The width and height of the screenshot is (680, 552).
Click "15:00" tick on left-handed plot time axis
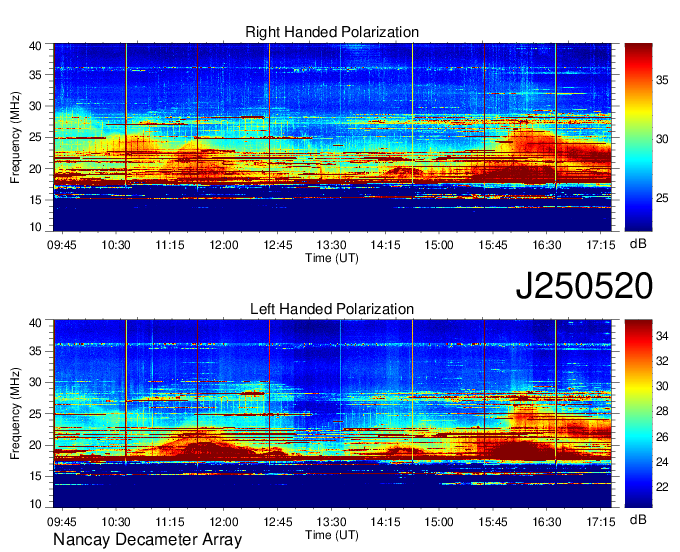click(439, 522)
